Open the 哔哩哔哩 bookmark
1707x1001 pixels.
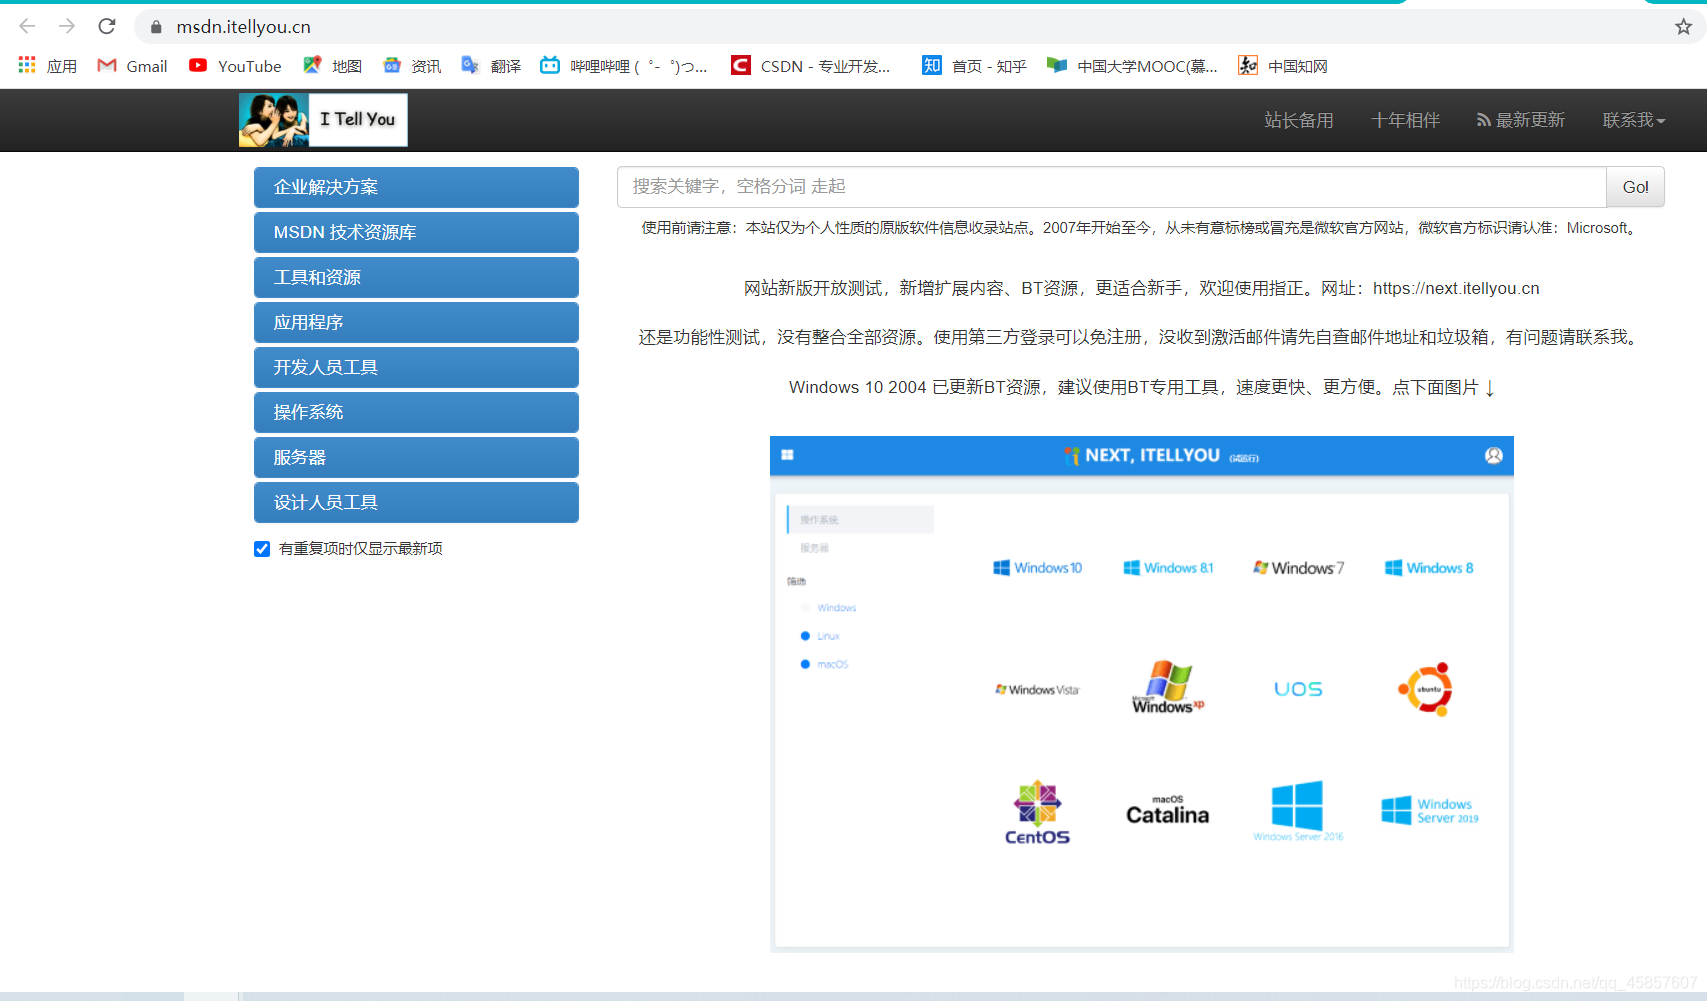(x=624, y=66)
